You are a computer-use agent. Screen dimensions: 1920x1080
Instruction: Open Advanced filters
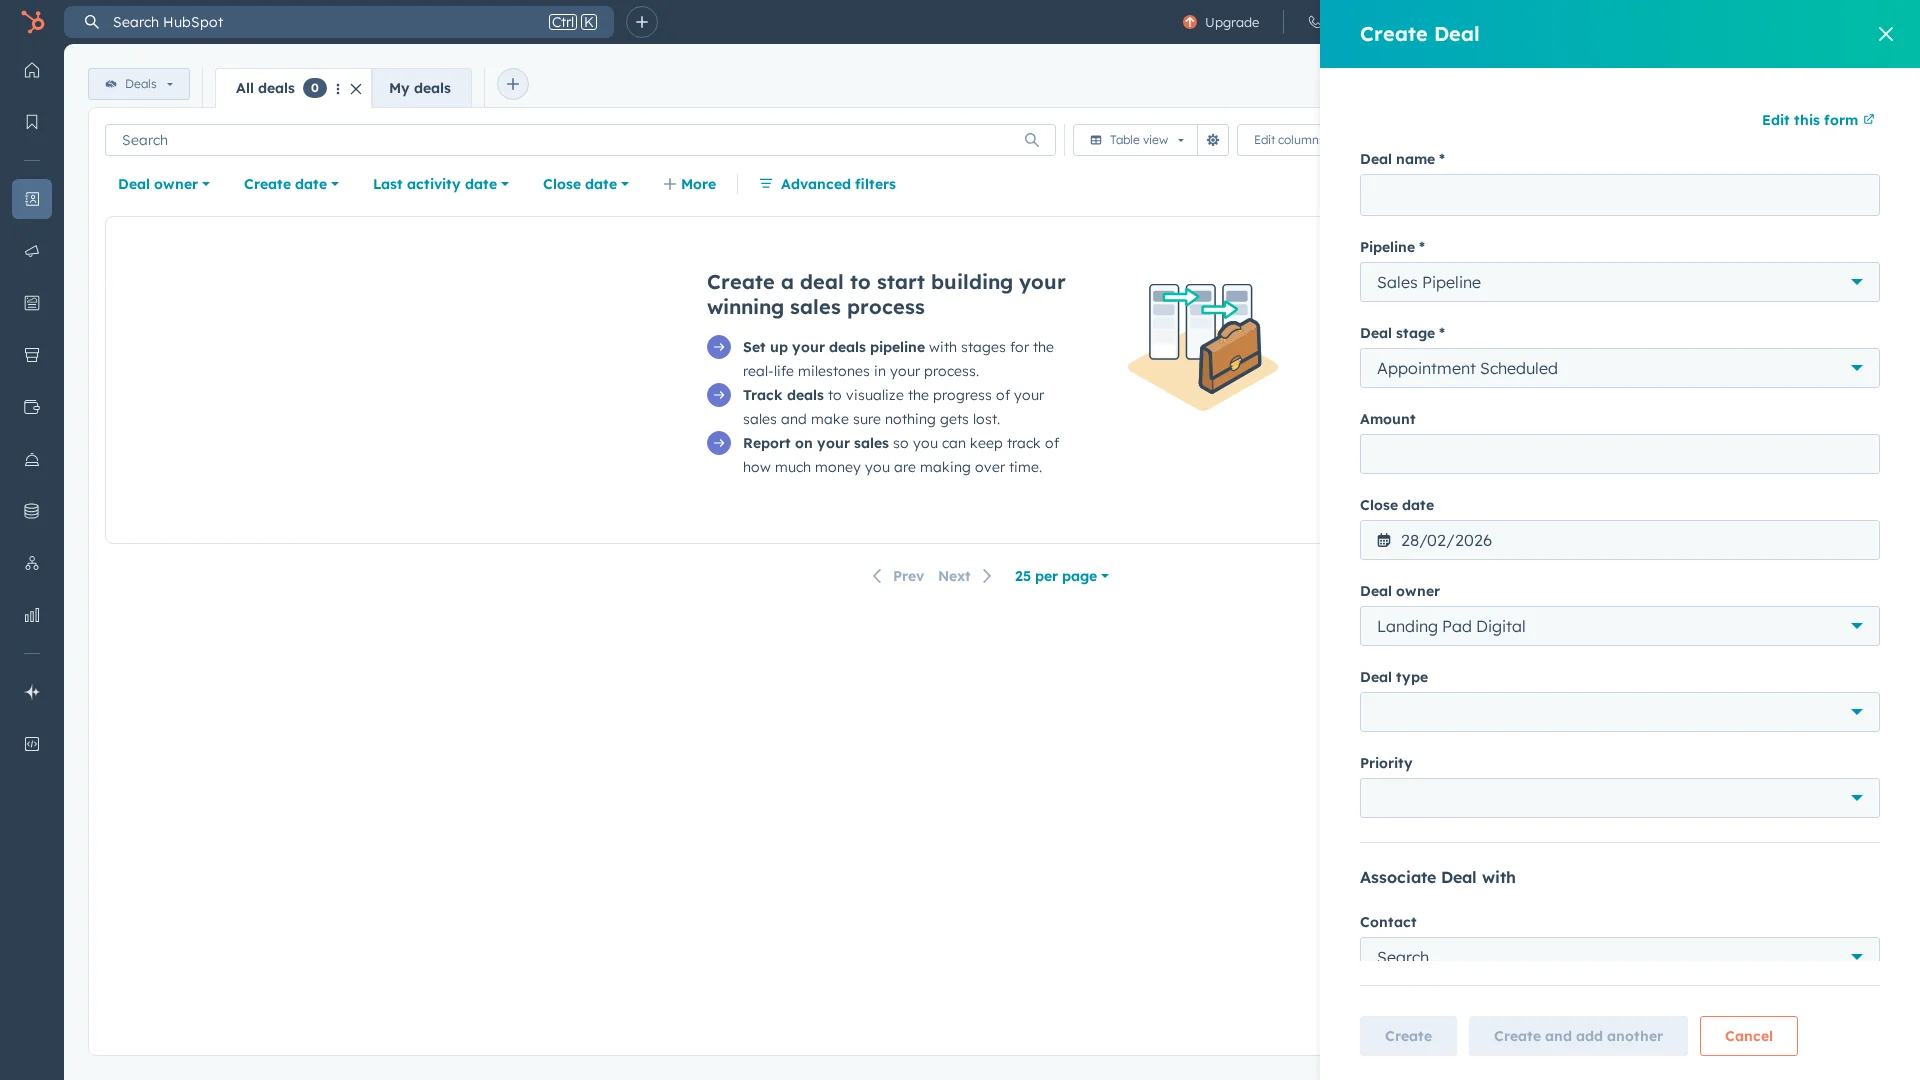(x=827, y=184)
